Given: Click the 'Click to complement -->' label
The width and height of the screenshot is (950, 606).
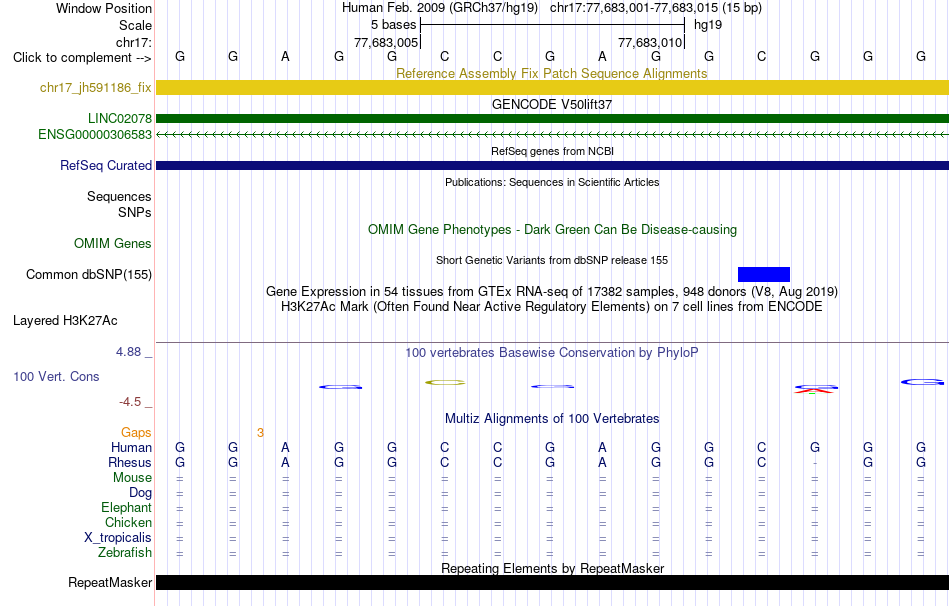Looking at the screenshot, I should pos(82,58).
